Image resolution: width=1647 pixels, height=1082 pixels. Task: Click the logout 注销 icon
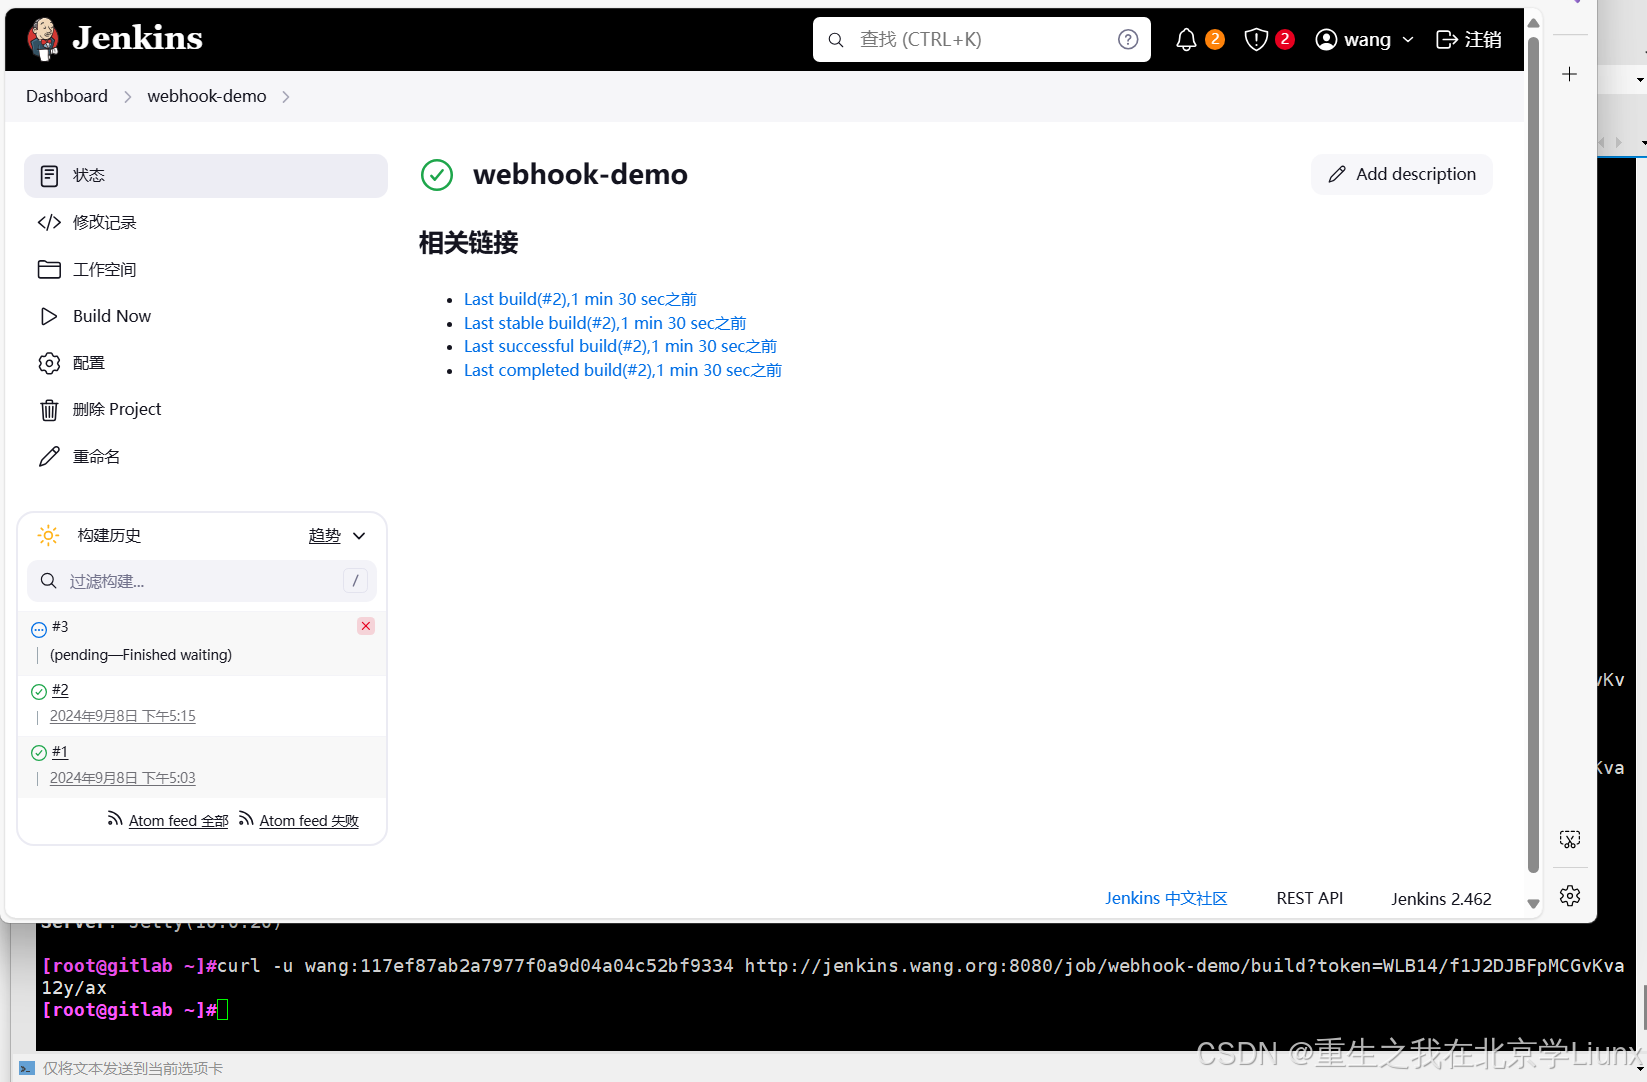(1446, 39)
